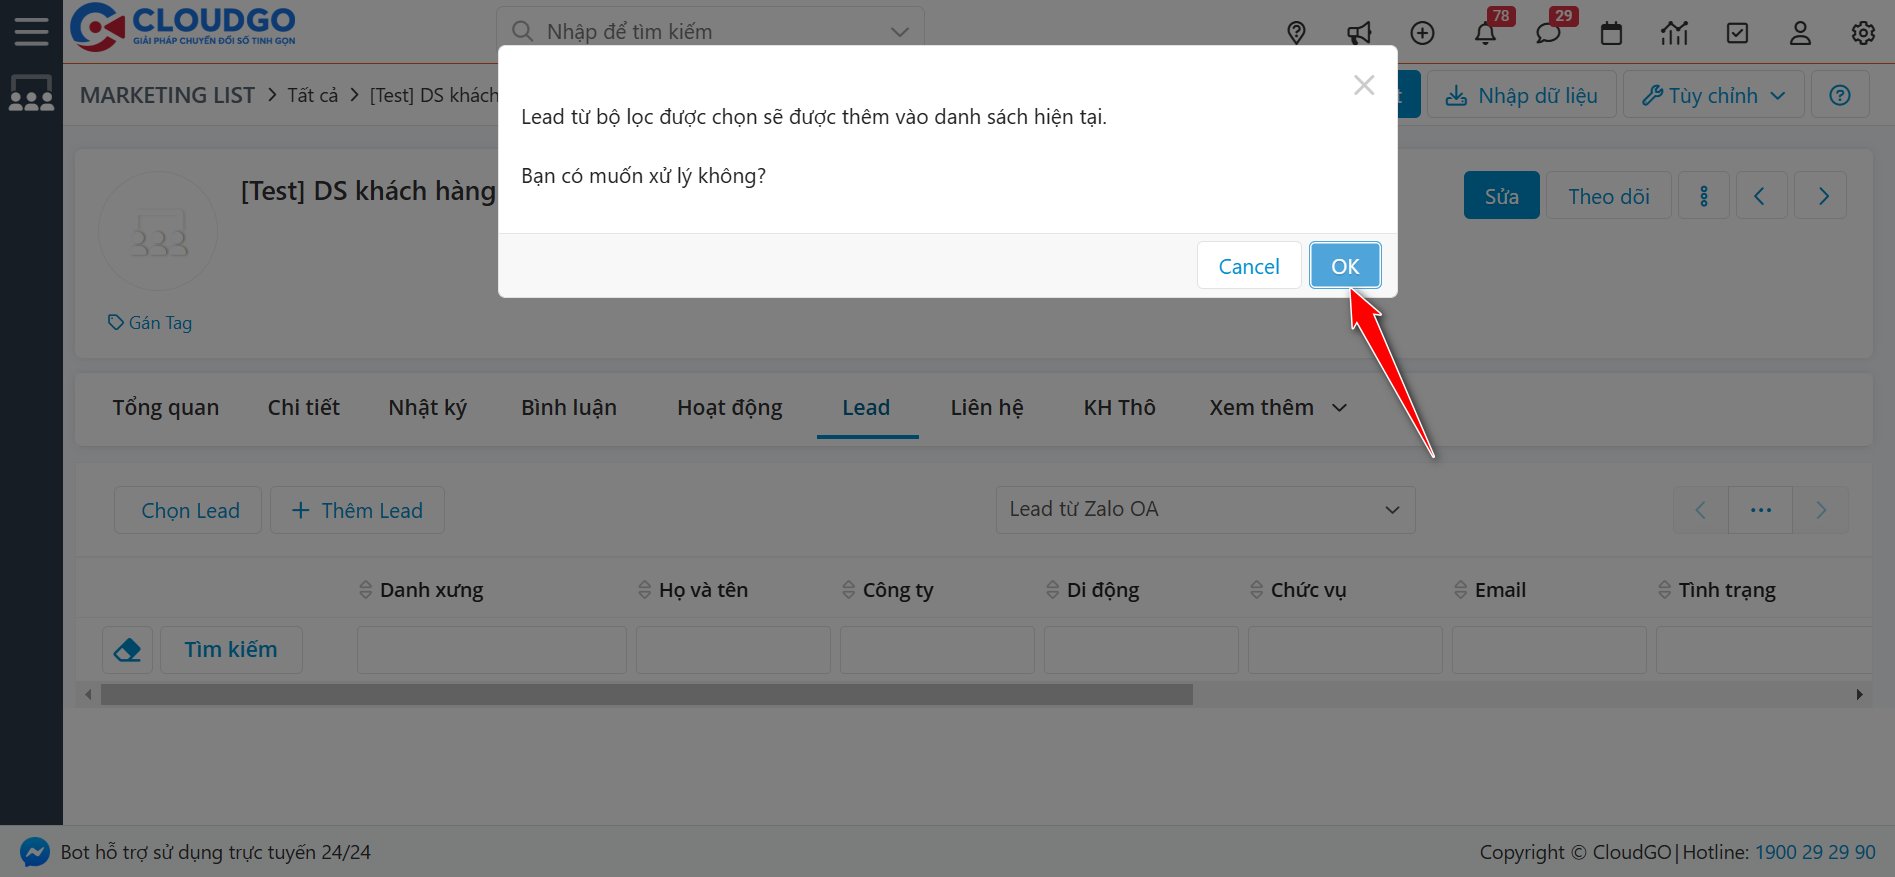1895x877 pixels.
Task: Close the confirmation dialog with X
Action: (x=1364, y=86)
